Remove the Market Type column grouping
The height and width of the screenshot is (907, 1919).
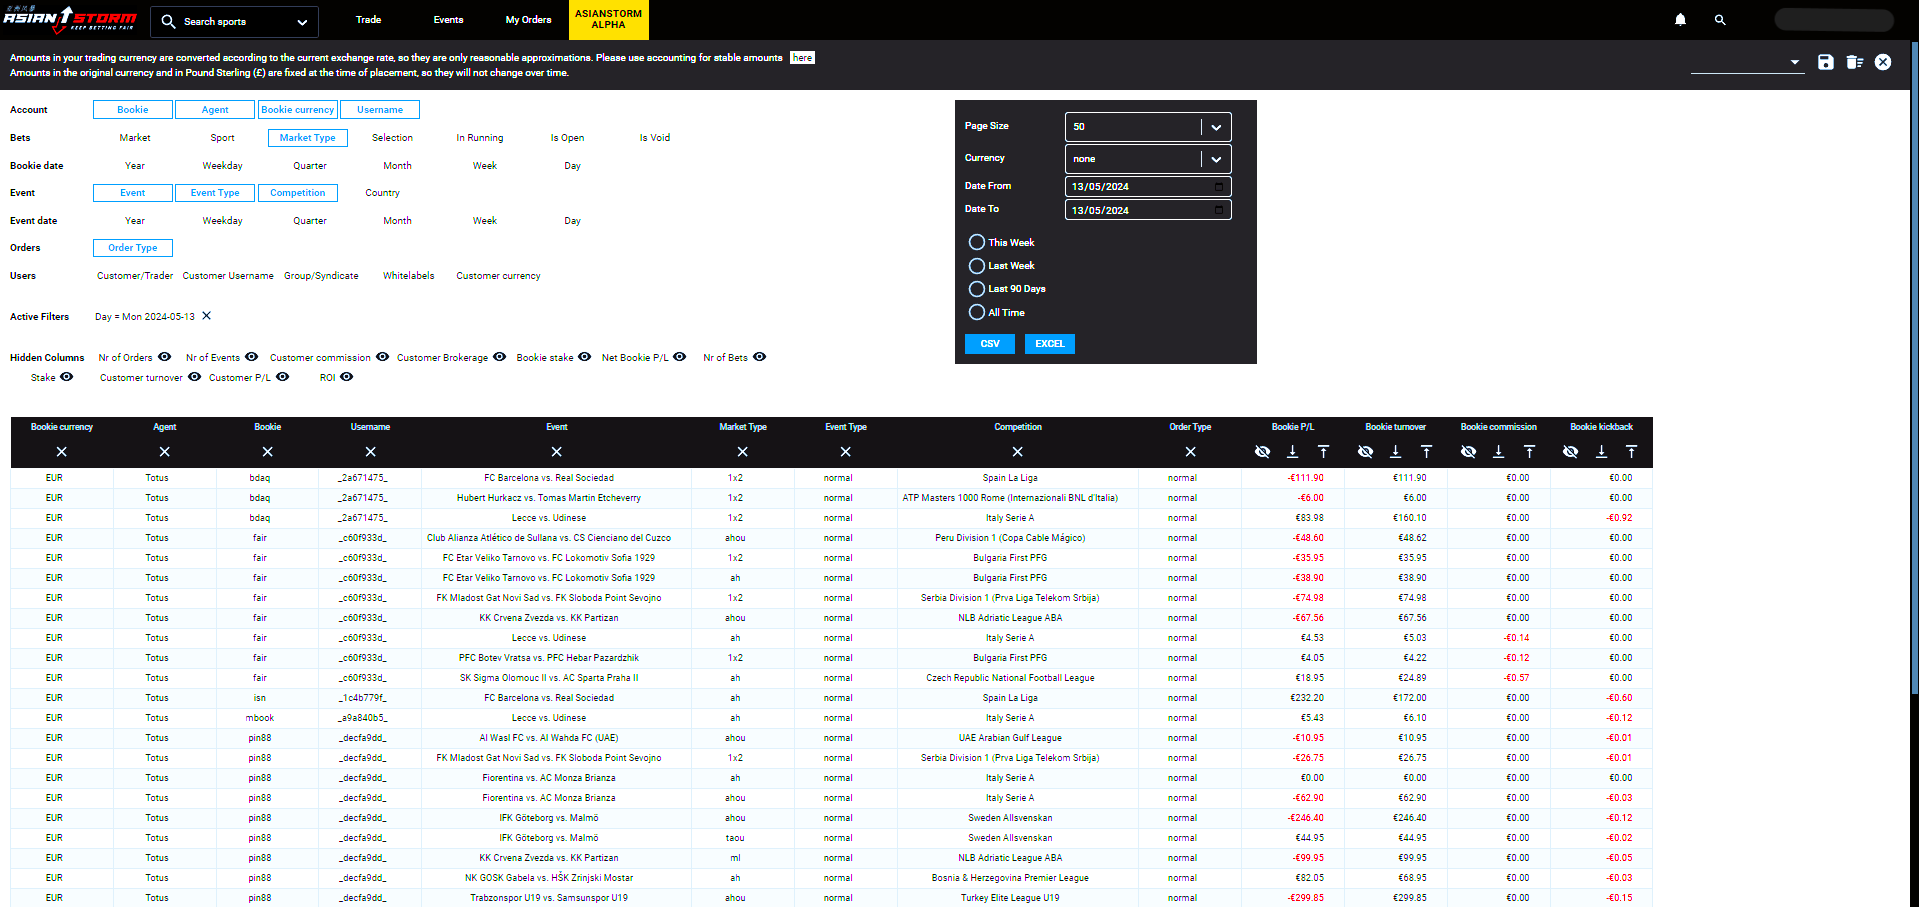tap(742, 452)
